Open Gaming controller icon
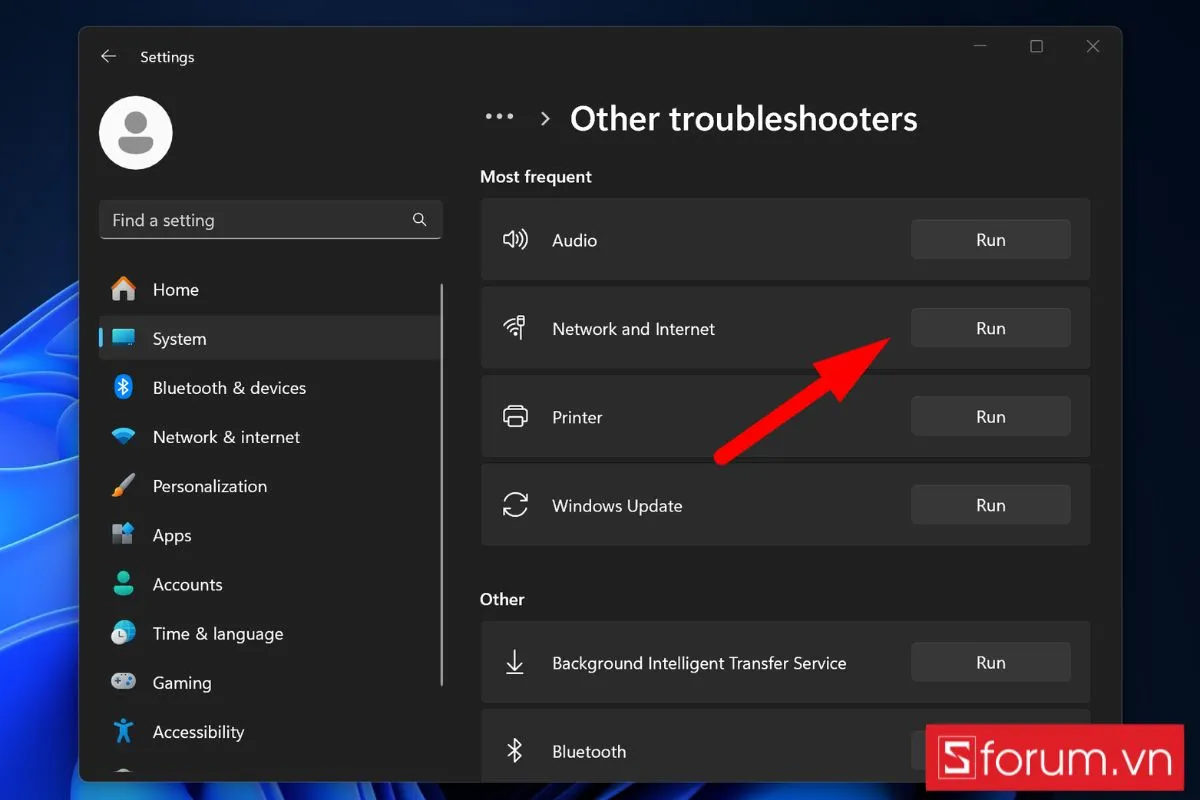The height and width of the screenshot is (800, 1200). [x=123, y=683]
